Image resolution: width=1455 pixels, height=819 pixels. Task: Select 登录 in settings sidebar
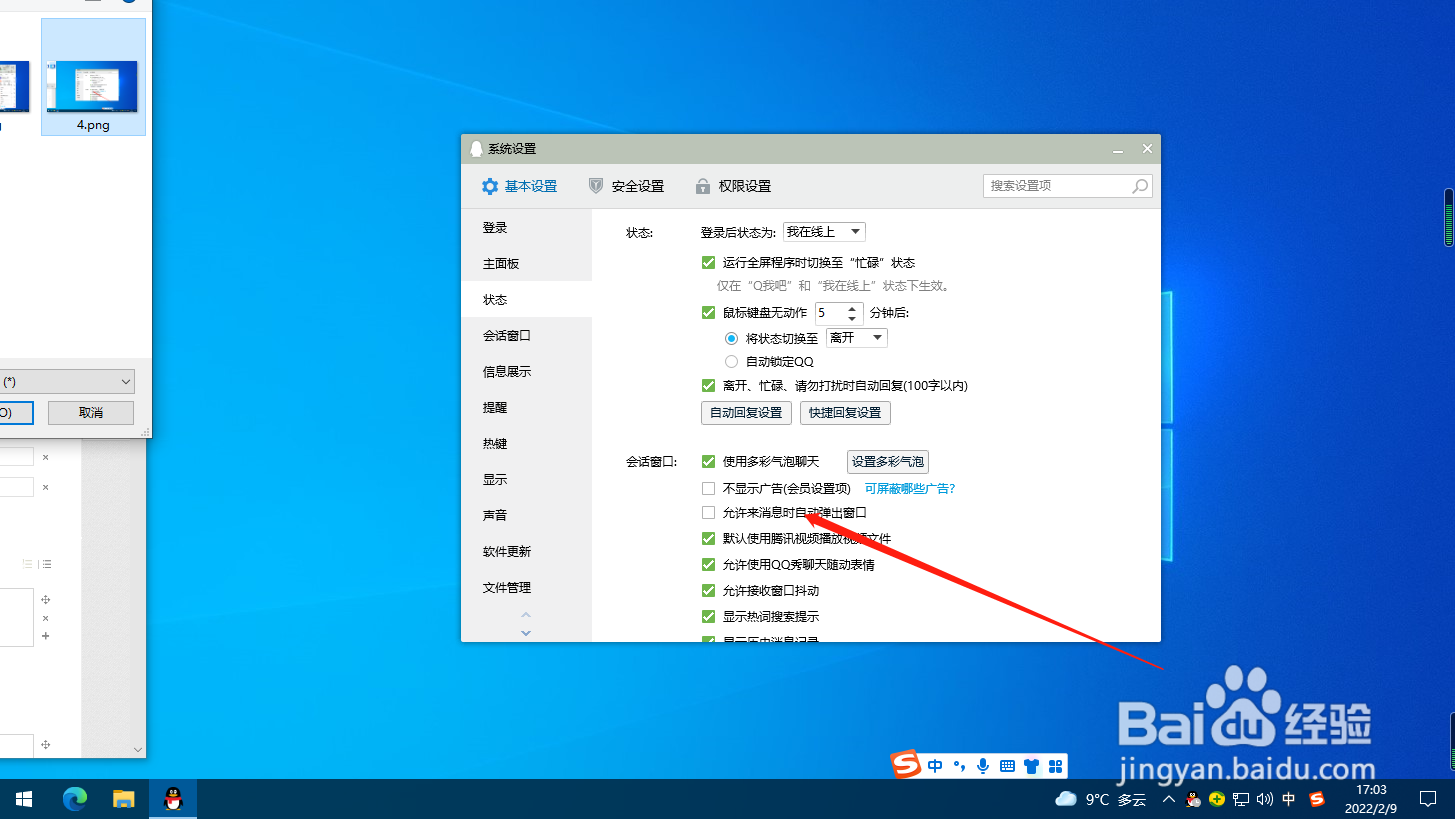pyautogui.click(x=526, y=228)
